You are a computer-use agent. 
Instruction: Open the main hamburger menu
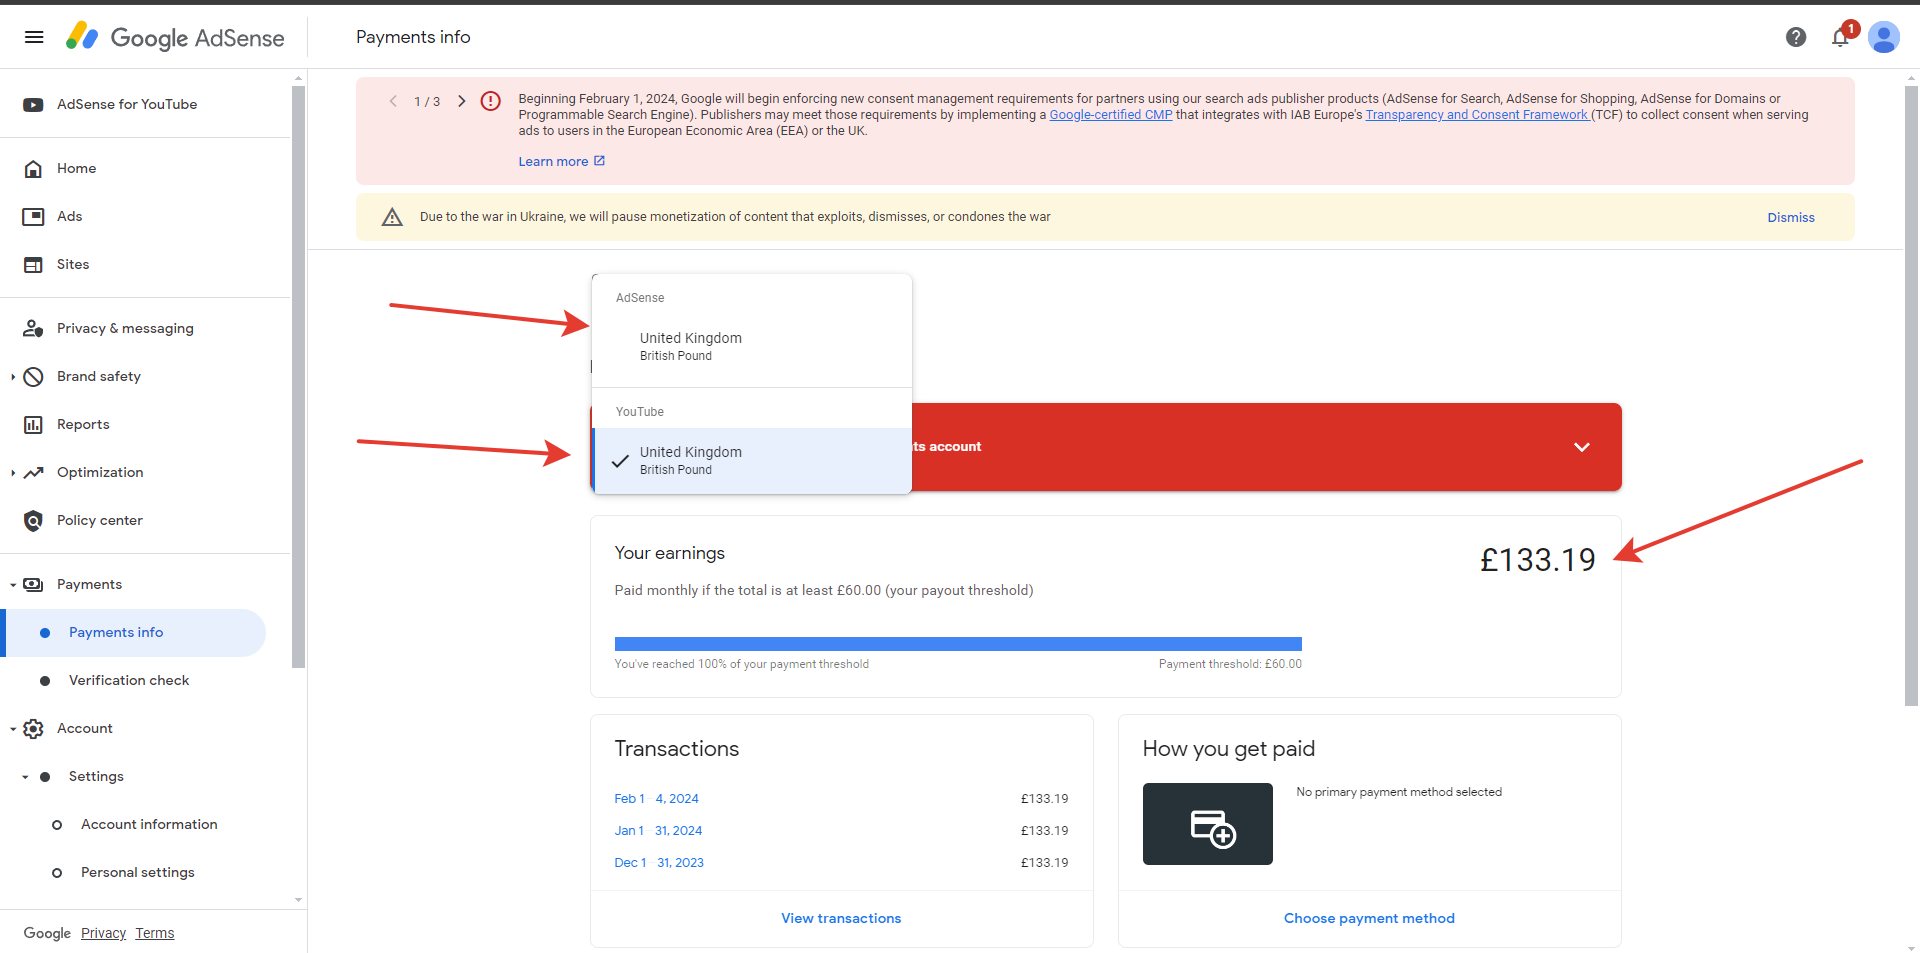(x=34, y=37)
